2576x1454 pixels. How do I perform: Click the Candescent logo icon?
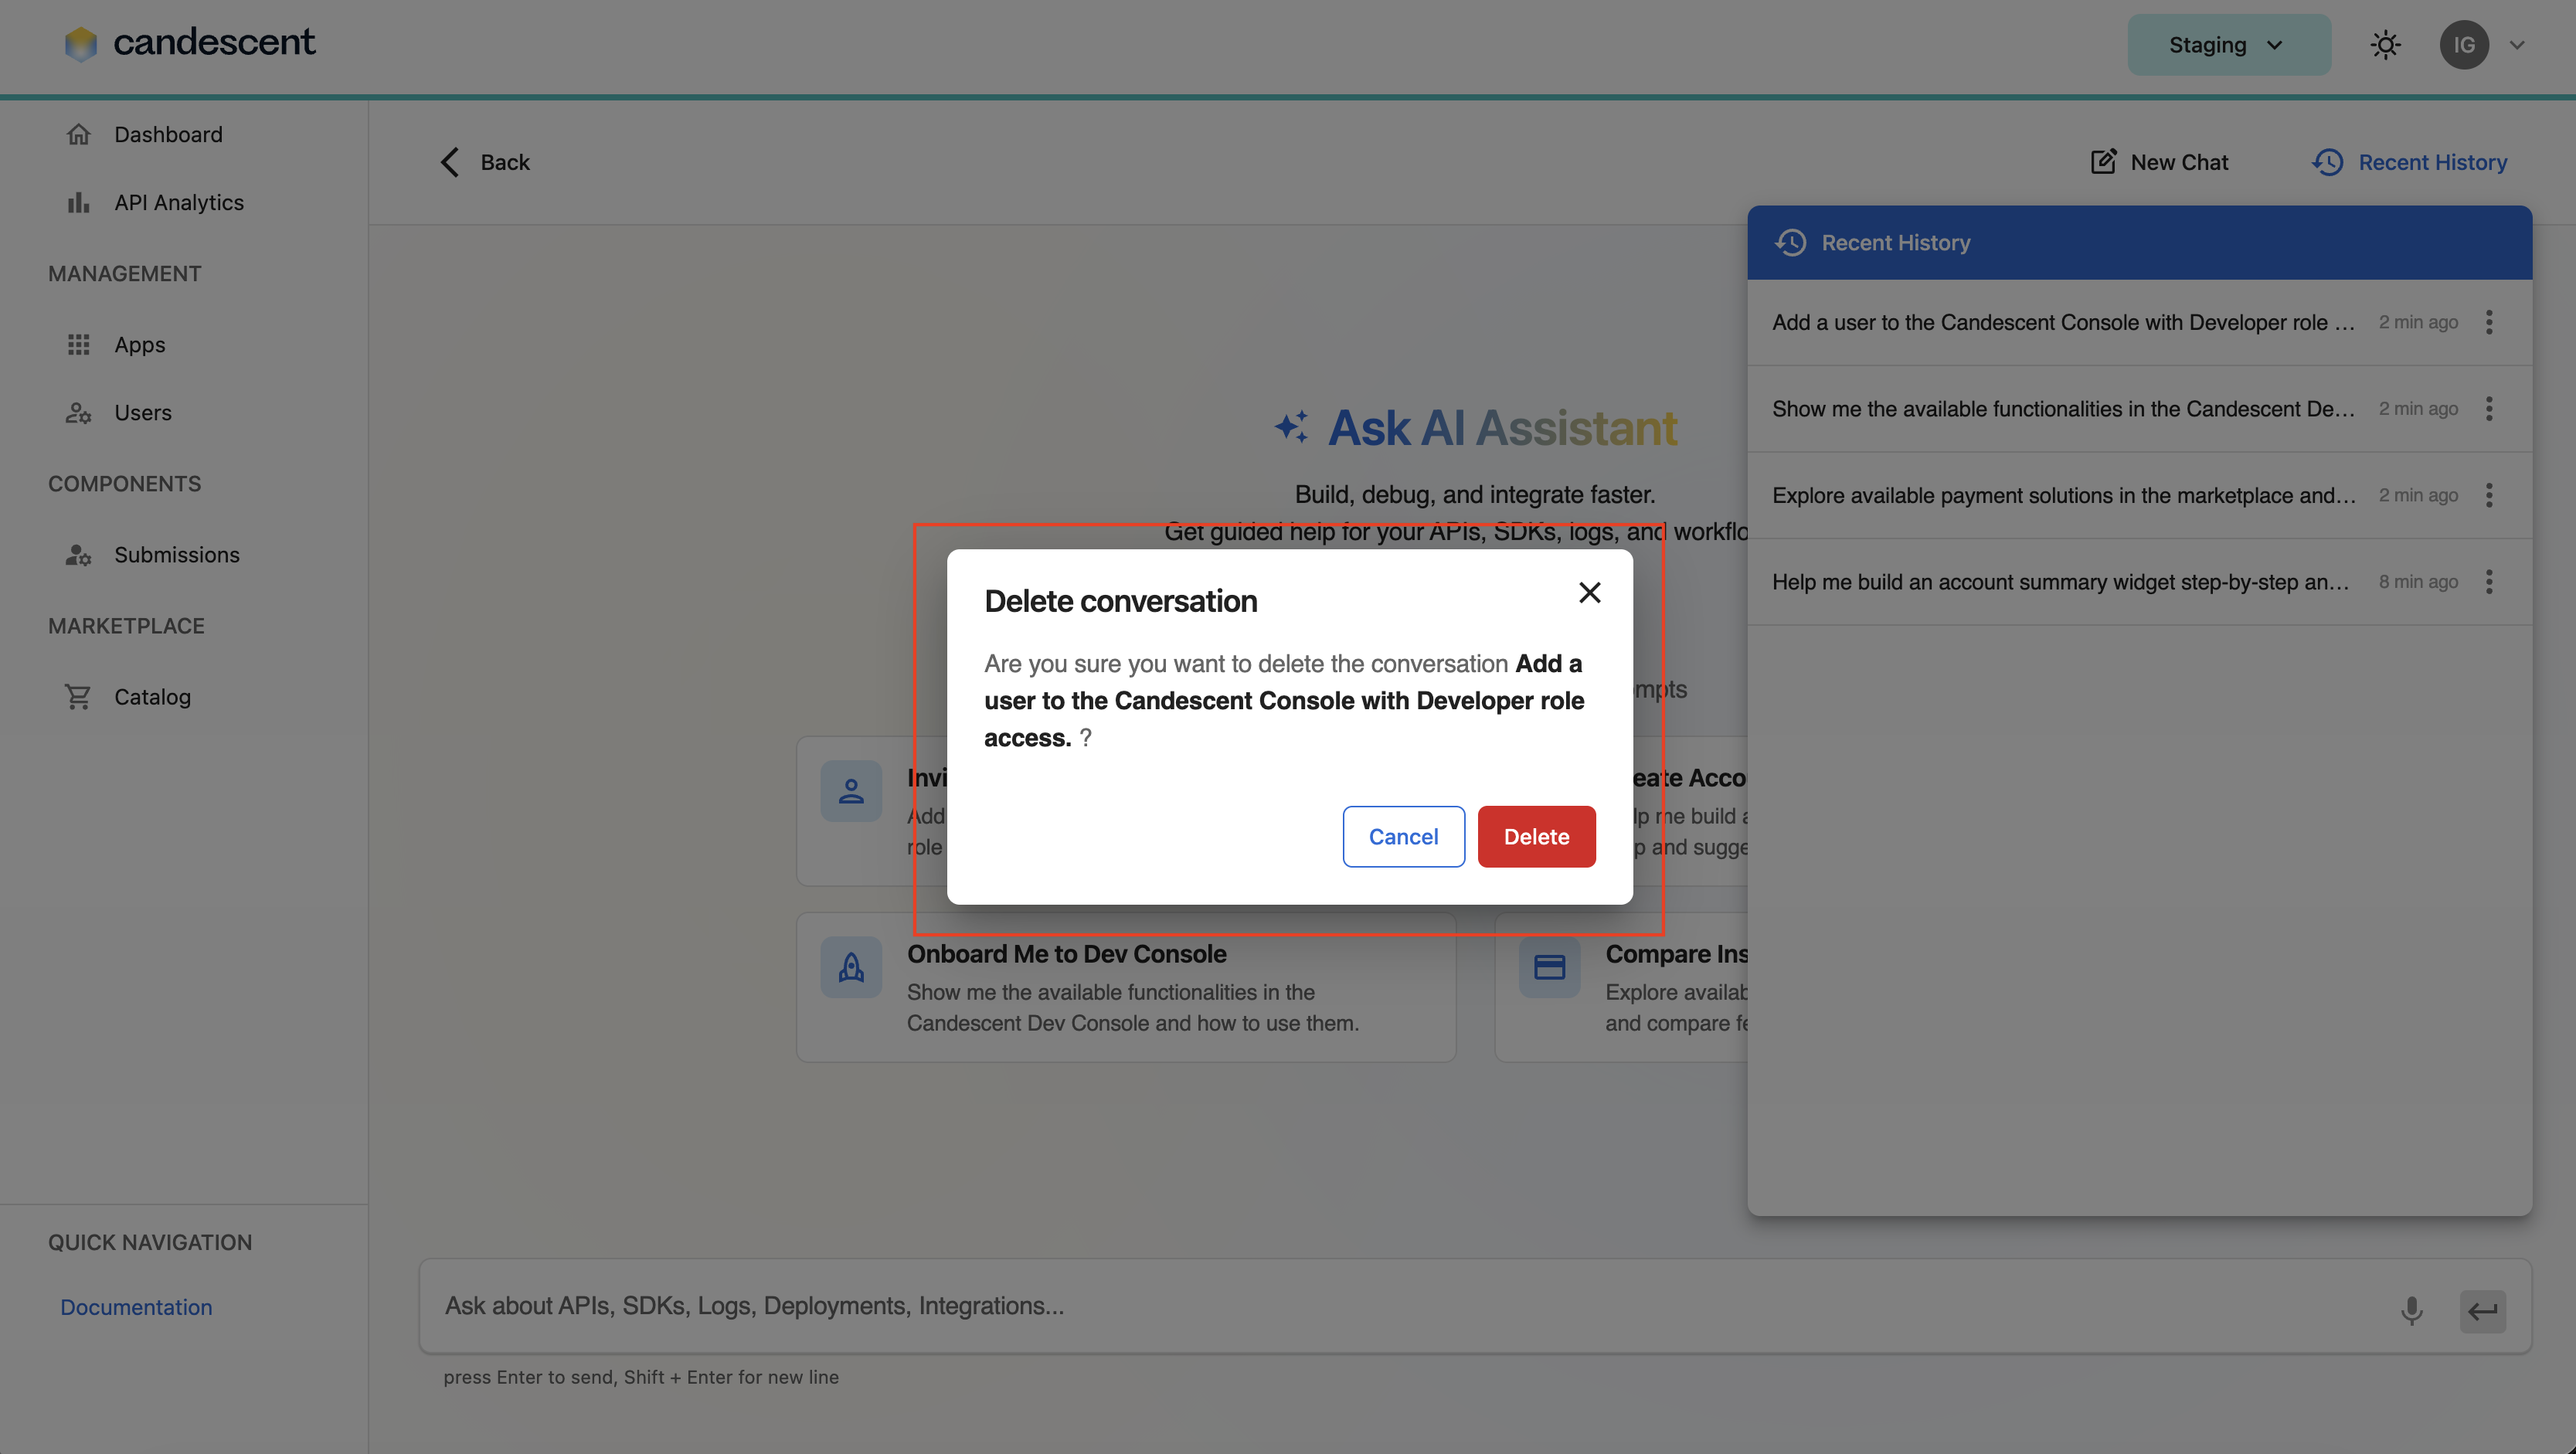[x=81, y=43]
